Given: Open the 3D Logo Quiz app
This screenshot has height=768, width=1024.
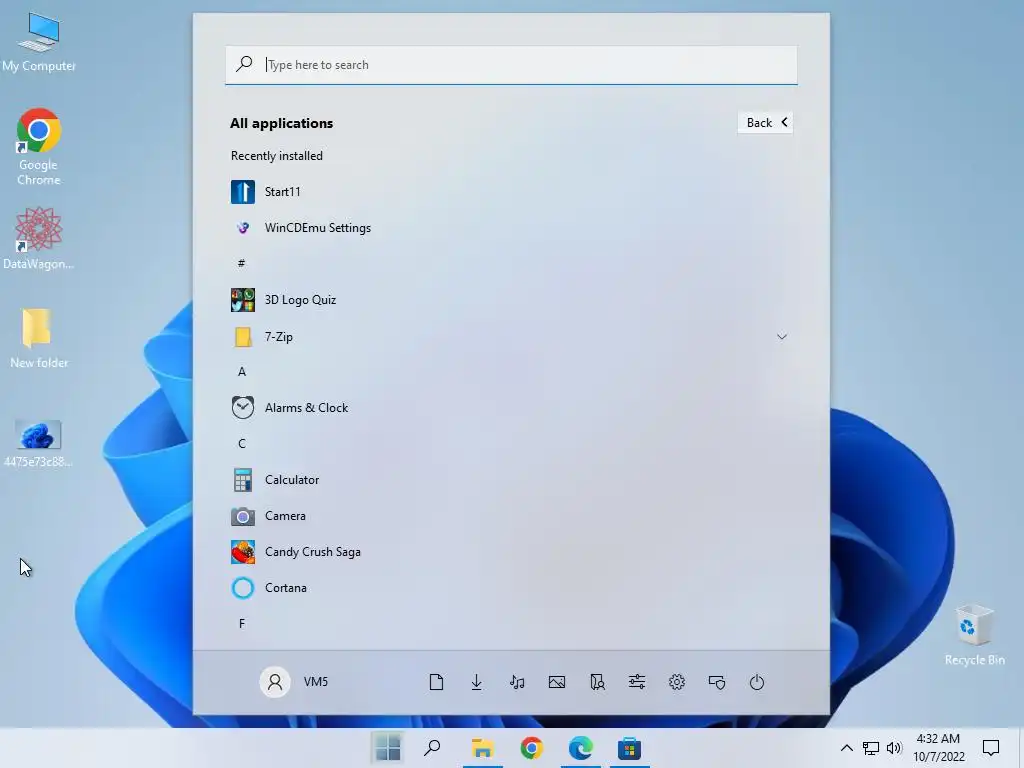Looking at the screenshot, I should pyautogui.click(x=511, y=300).
